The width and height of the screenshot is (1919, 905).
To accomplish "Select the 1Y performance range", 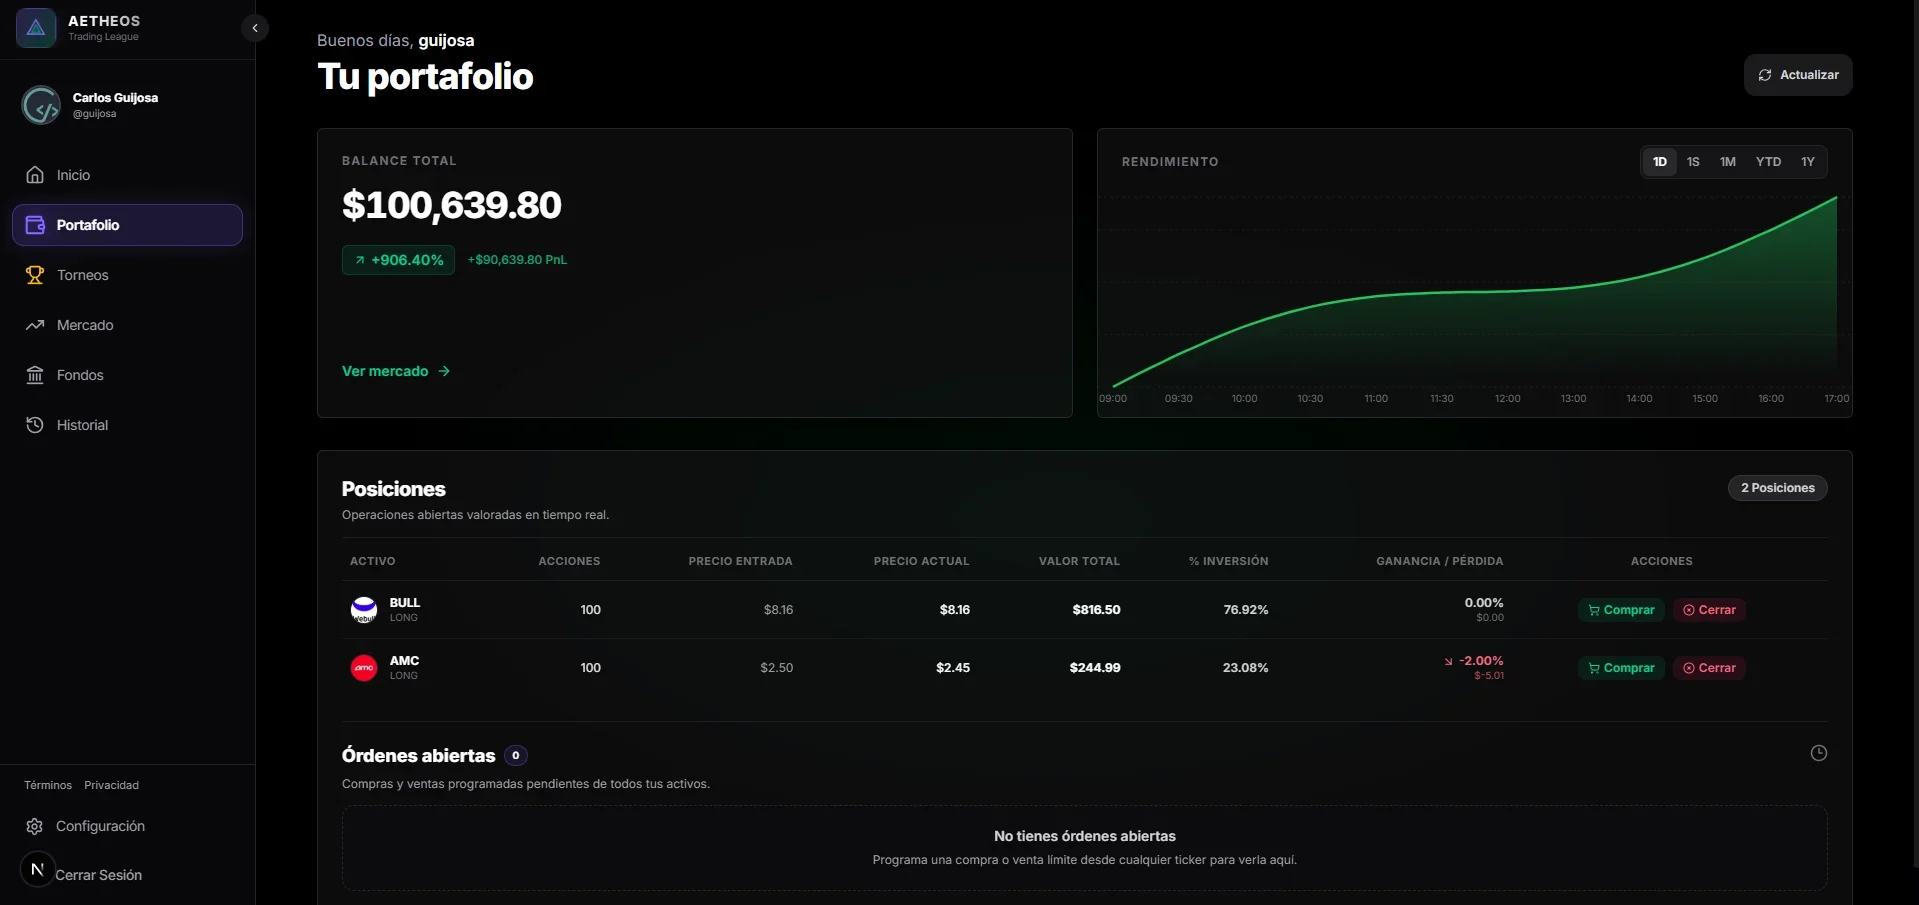I will [x=1808, y=162].
